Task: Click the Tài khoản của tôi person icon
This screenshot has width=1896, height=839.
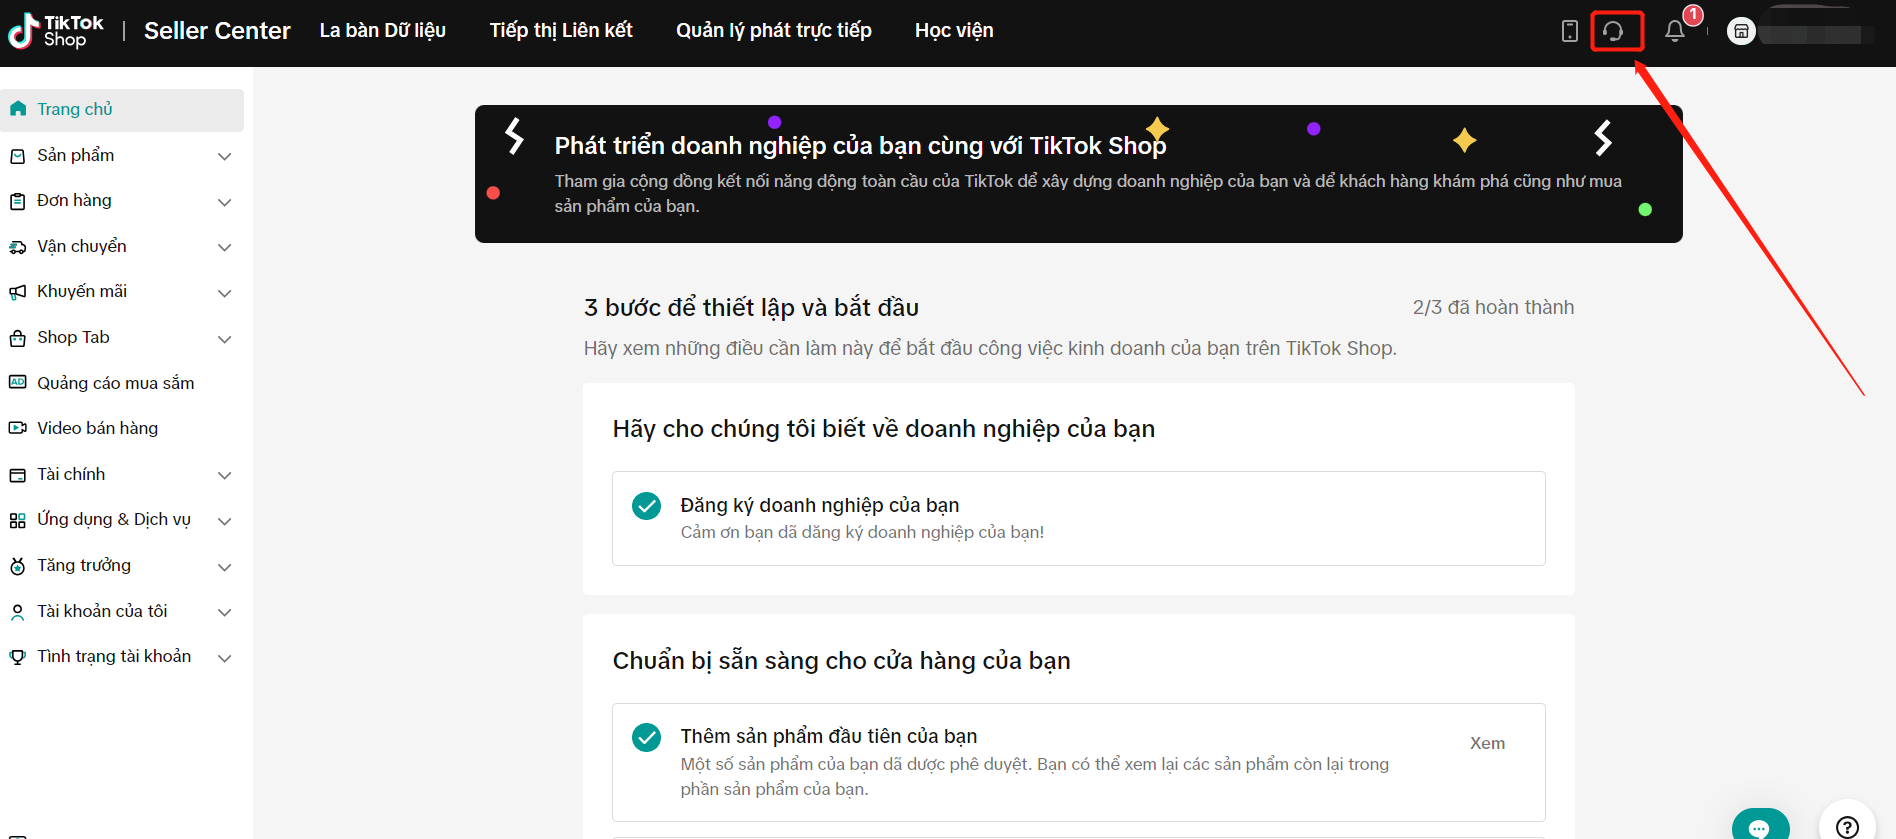Action: tap(18, 612)
